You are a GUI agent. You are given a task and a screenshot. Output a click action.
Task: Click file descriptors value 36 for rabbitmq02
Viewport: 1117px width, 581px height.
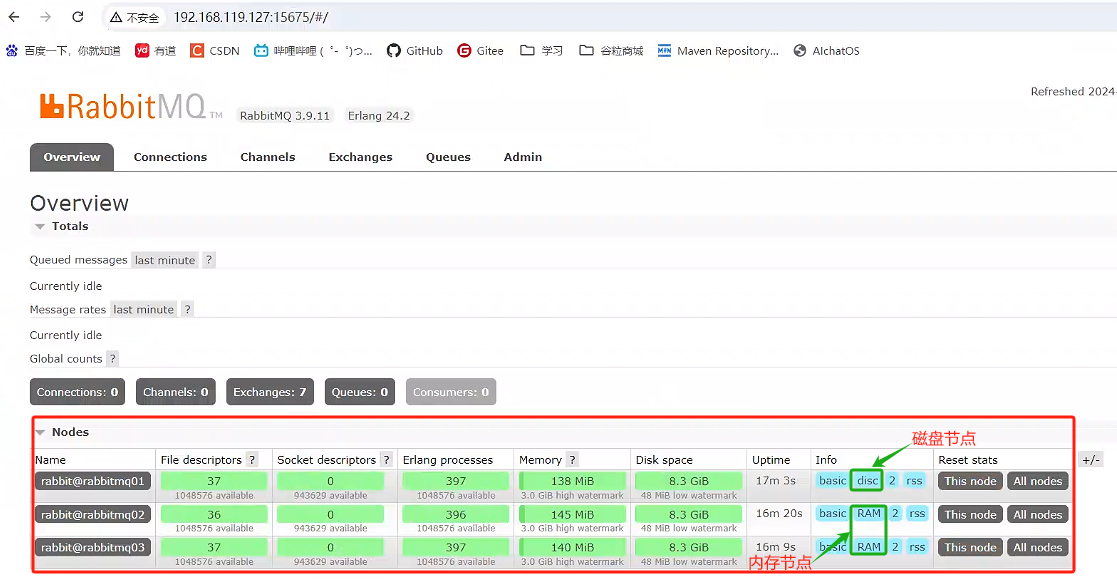coord(214,515)
